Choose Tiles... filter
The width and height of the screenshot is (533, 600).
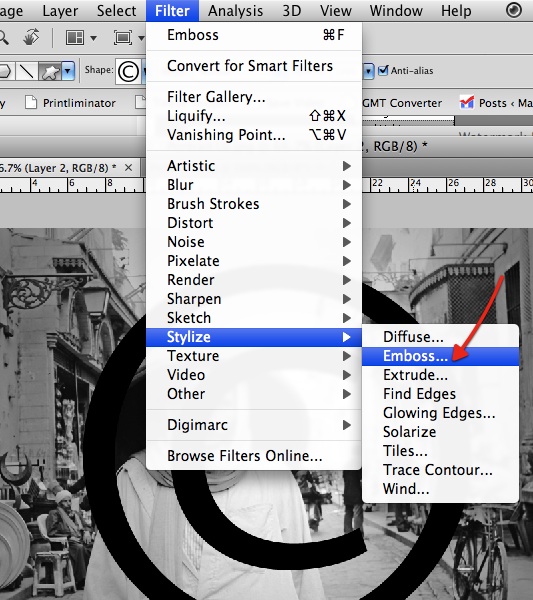(x=440, y=451)
